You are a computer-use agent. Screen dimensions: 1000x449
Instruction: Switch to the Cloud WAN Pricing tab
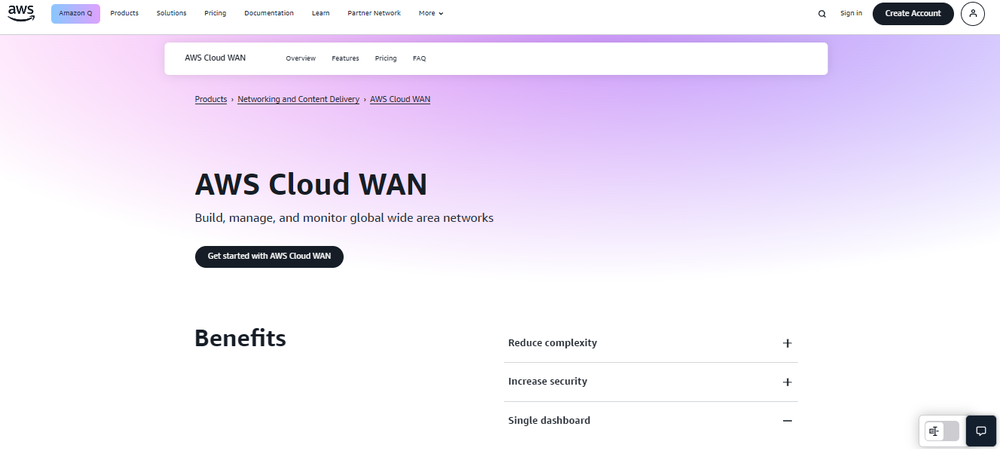coord(386,59)
